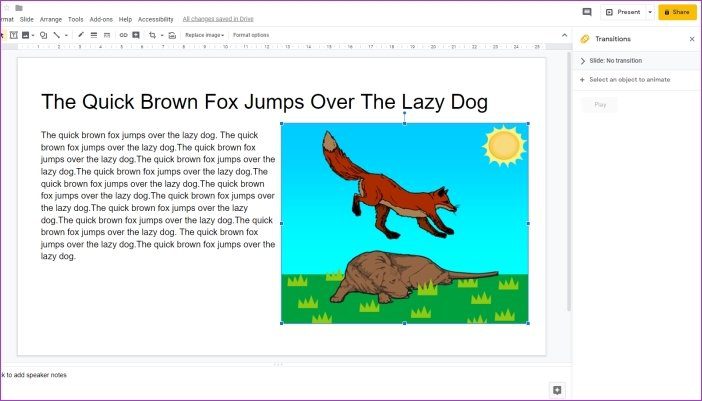Viewport: 702px width, 401px height.
Task: Click the yellow Share button
Action: pyautogui.click(x=677, y=12)
